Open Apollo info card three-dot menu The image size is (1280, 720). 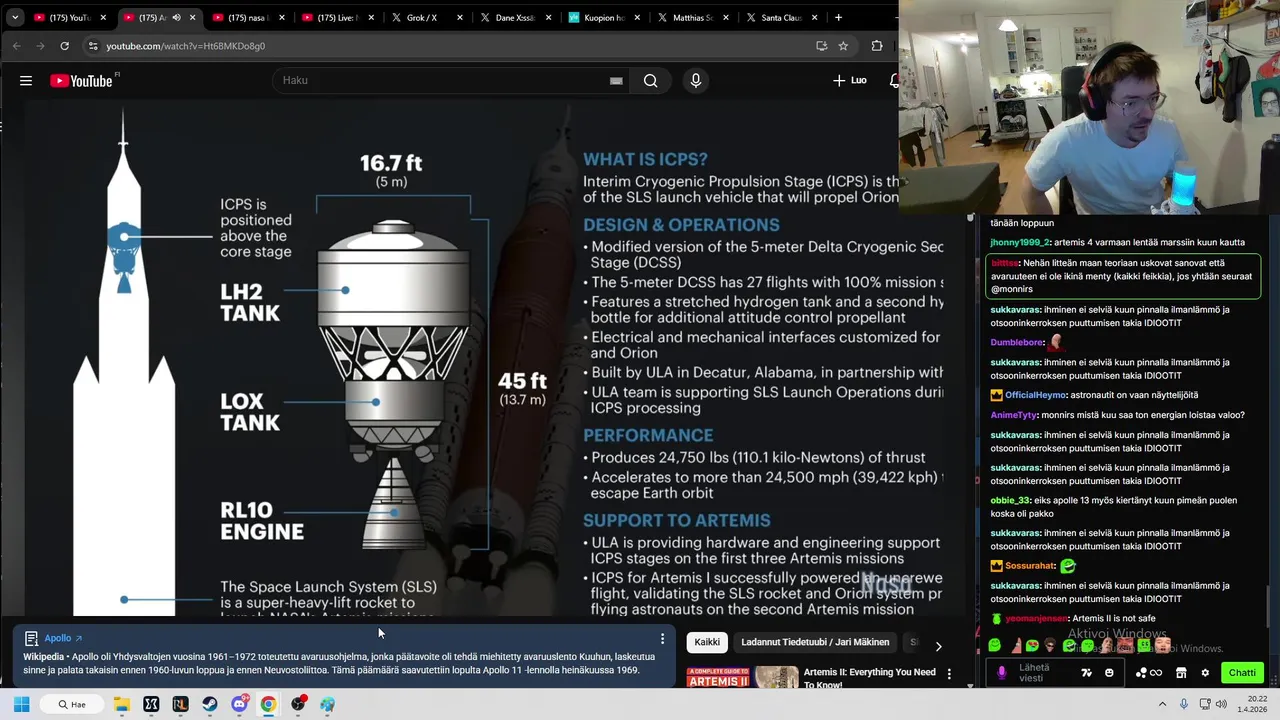coord(661,639)
